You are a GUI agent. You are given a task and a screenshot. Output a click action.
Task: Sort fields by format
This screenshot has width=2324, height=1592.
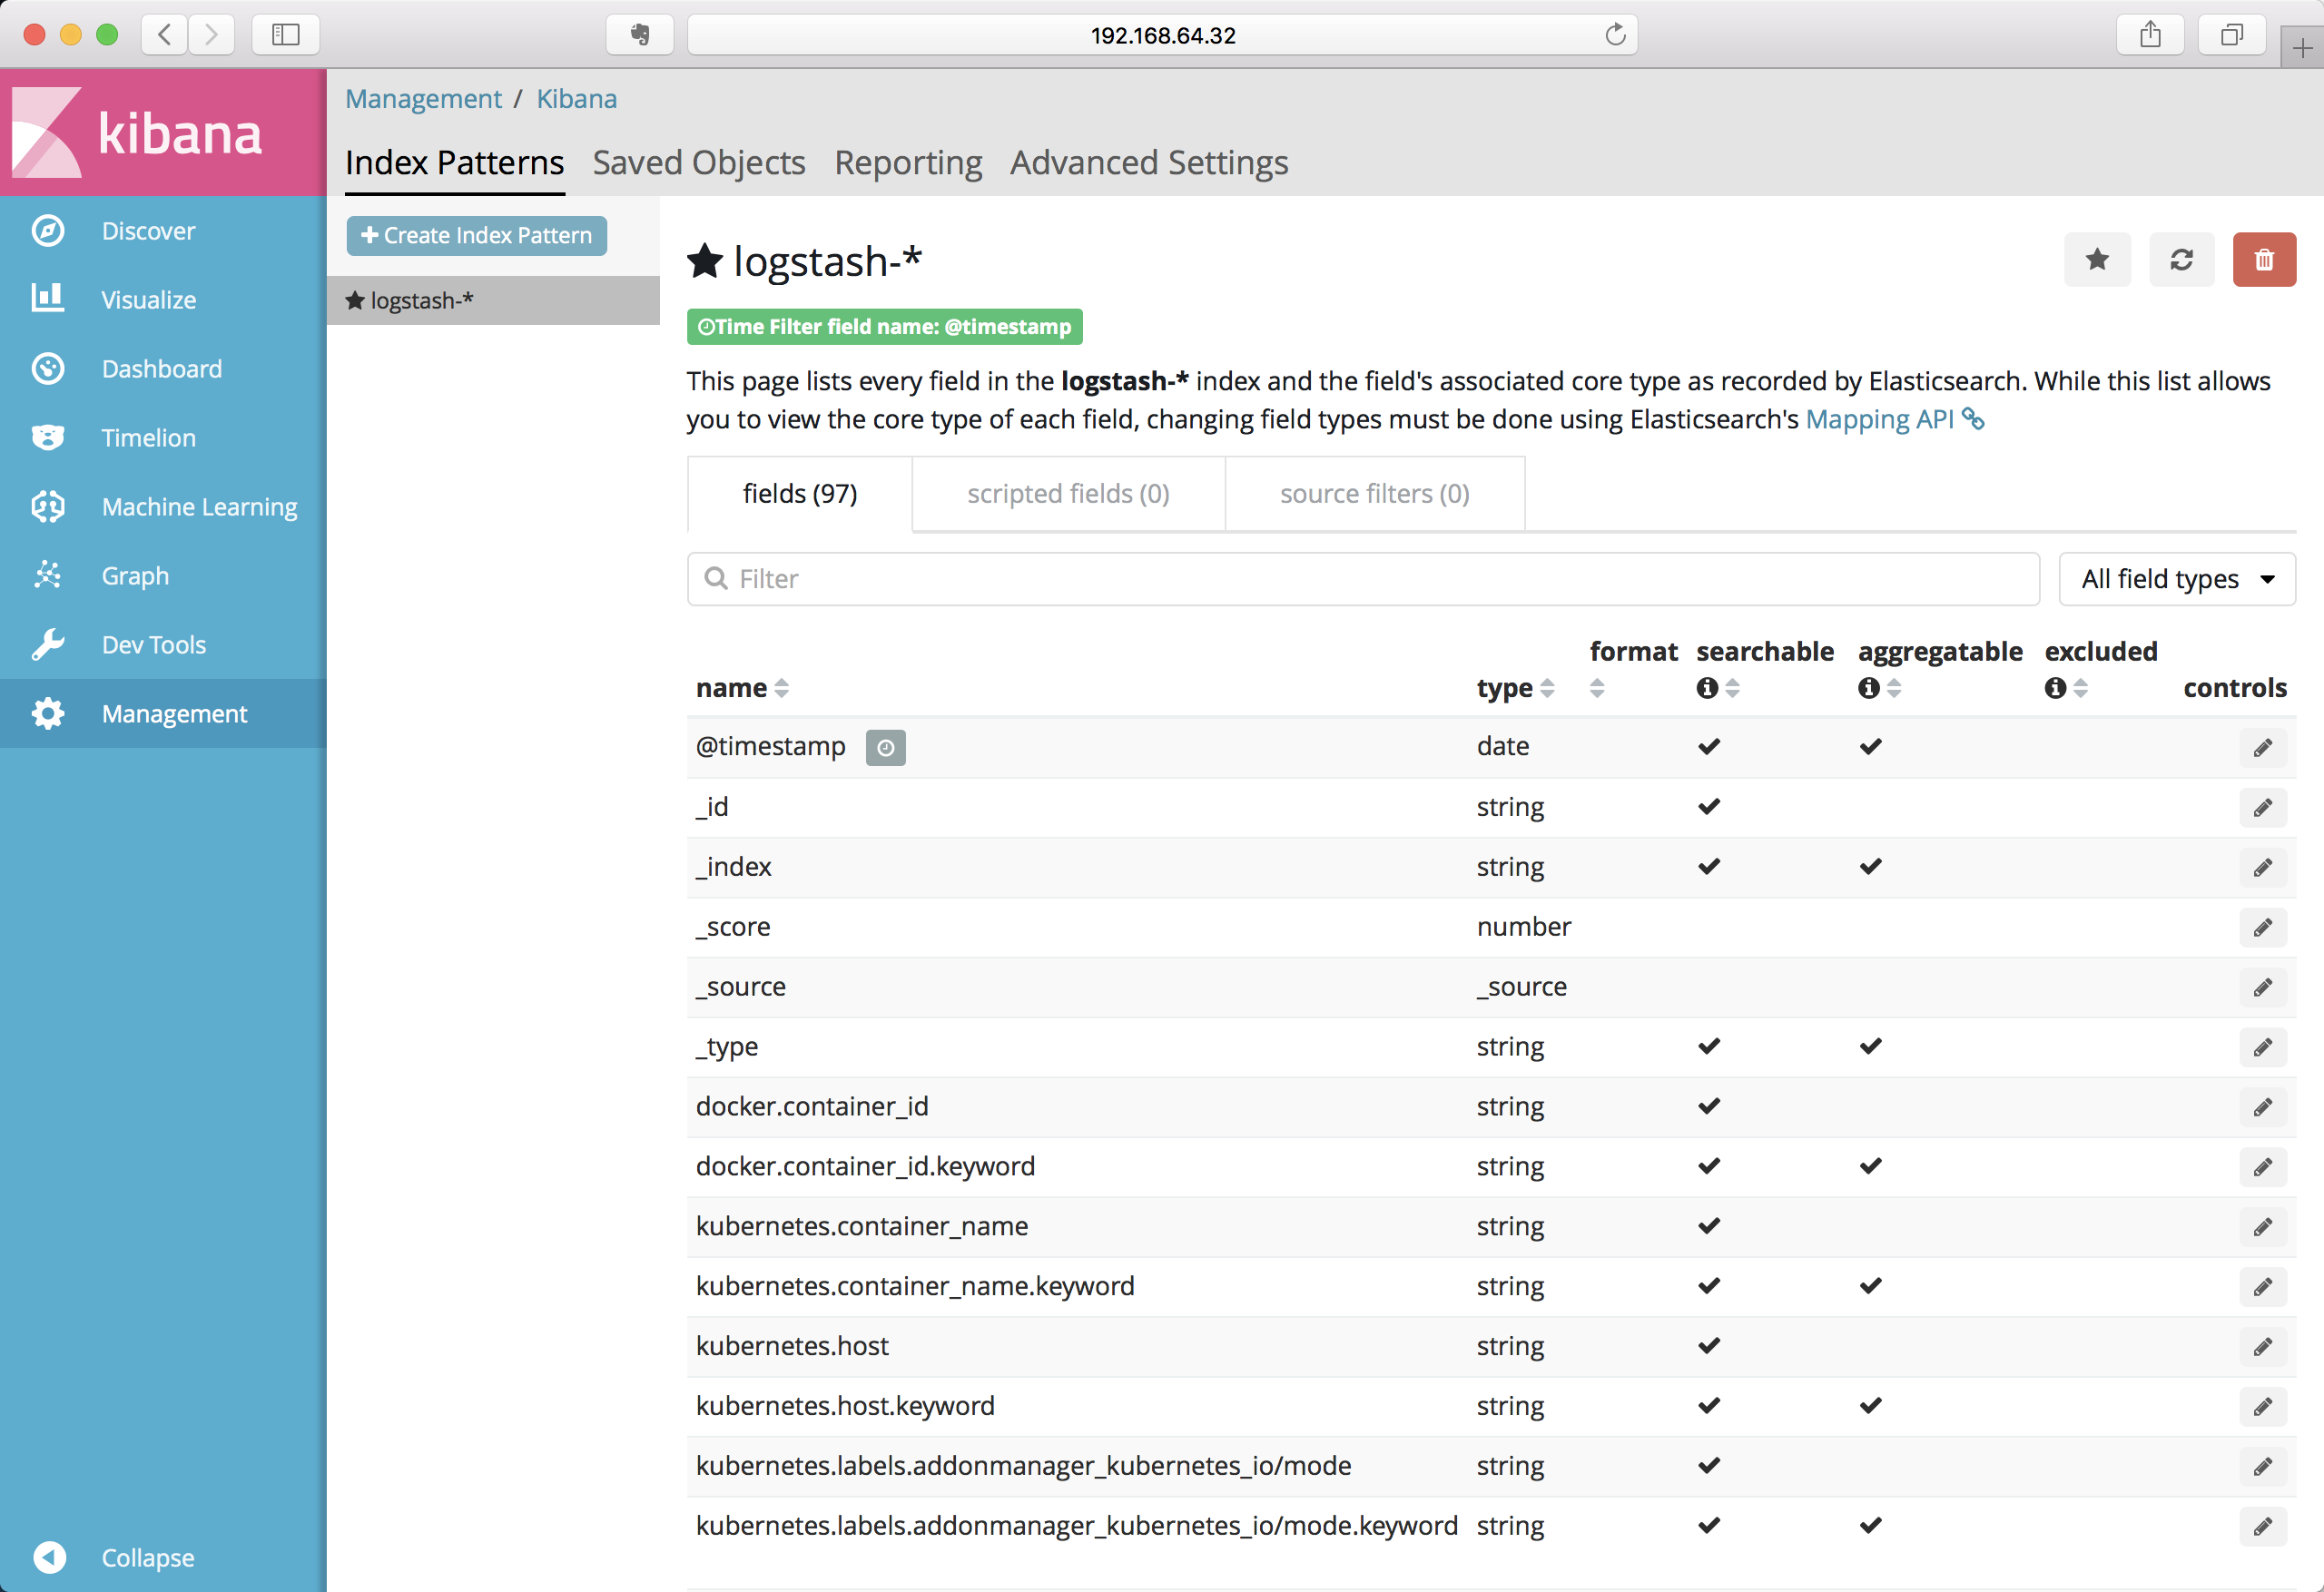pyautogui.click(x=1597, y=688)
